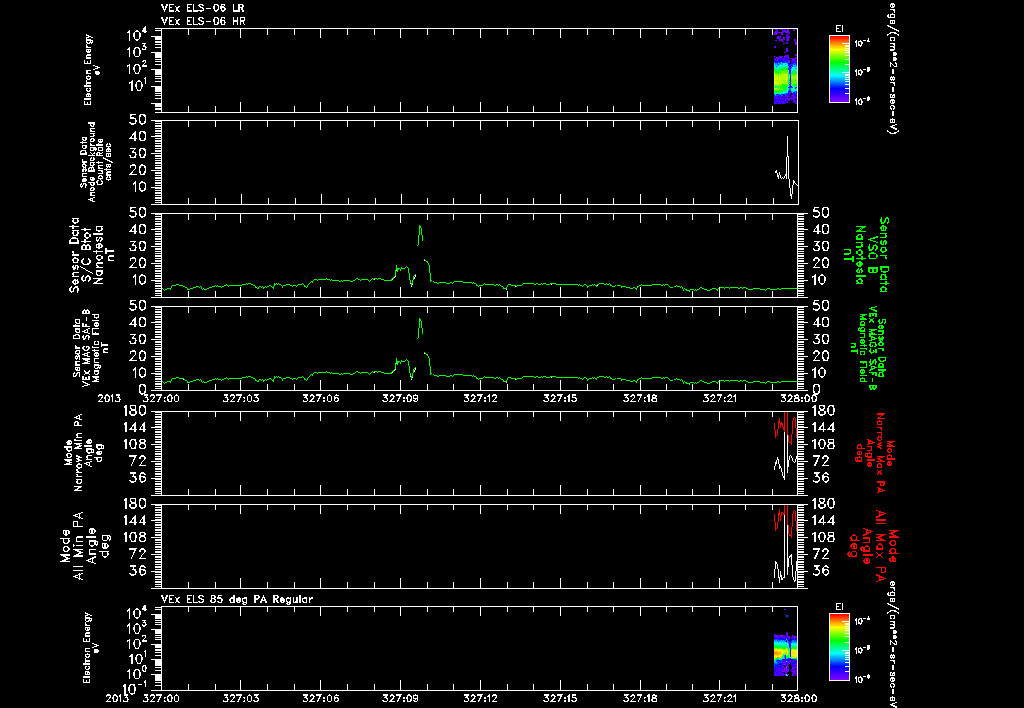Click the "VEx ELS 85 deg PA Regular" heading

pos(237,599)
